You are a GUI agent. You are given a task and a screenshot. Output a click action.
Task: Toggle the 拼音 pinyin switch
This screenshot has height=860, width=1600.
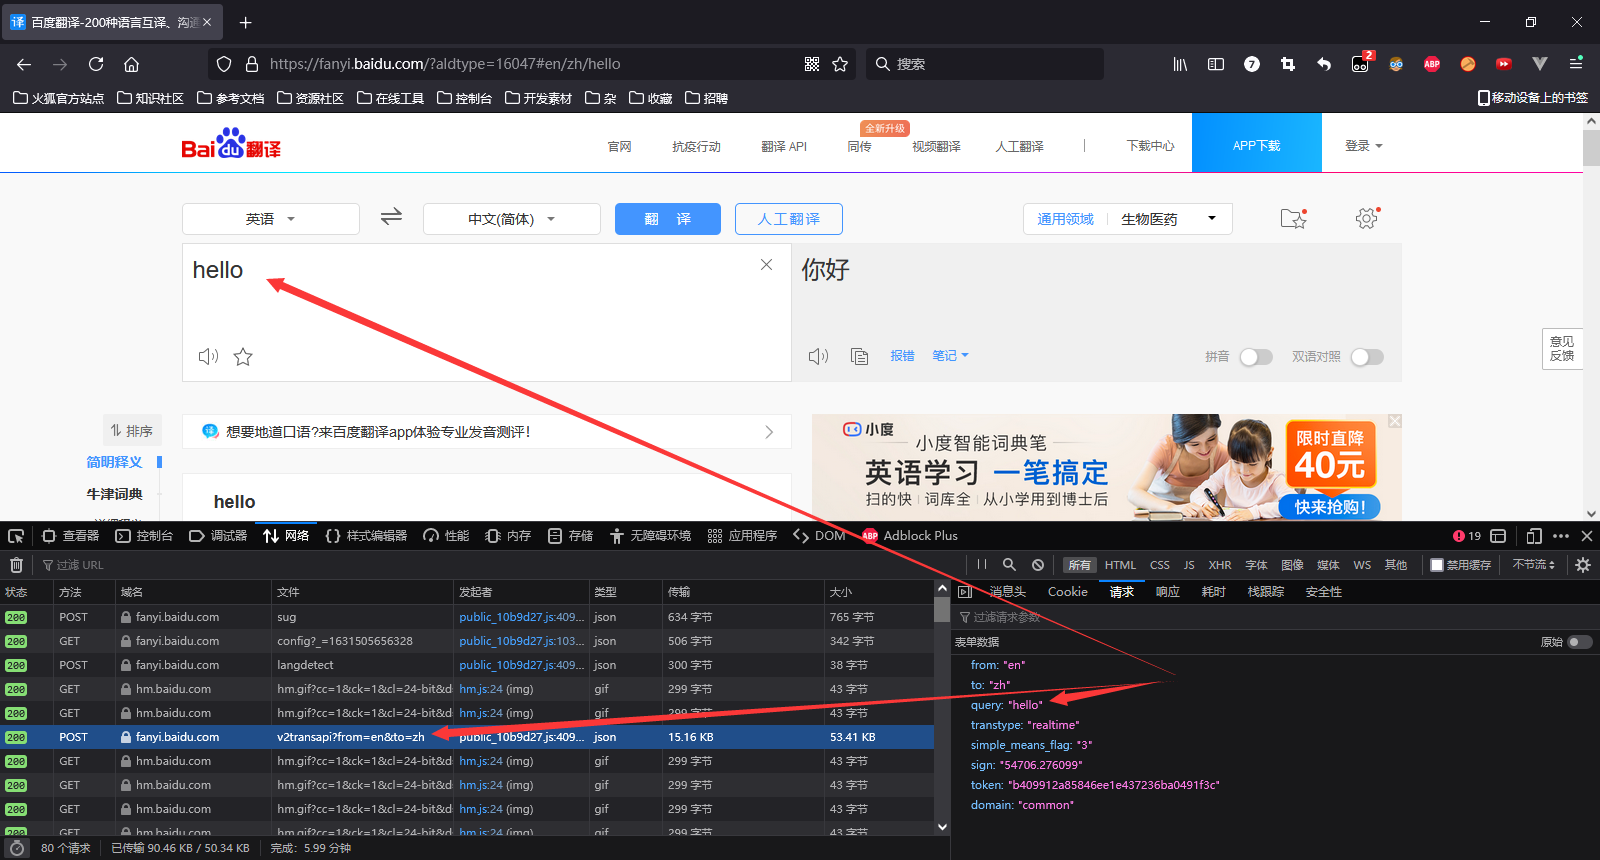click(x=1256, y=357)
